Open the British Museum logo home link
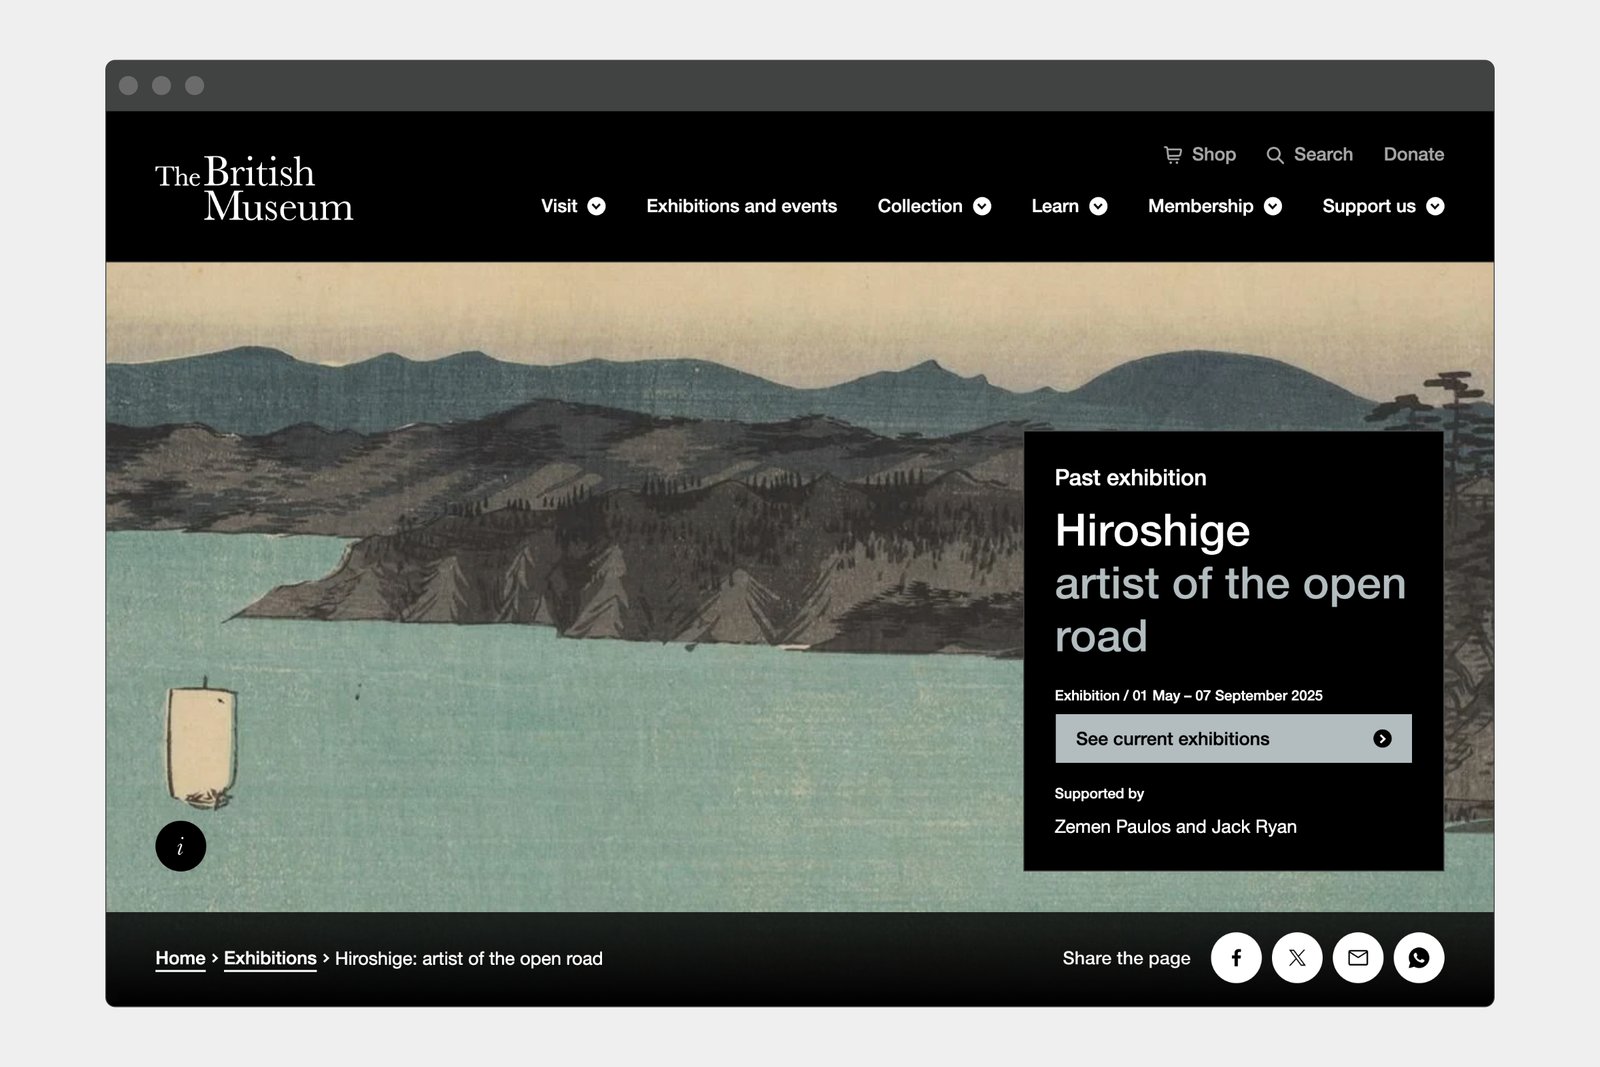Viewport: 1600px width, 1067px height. tap(254, 187)
